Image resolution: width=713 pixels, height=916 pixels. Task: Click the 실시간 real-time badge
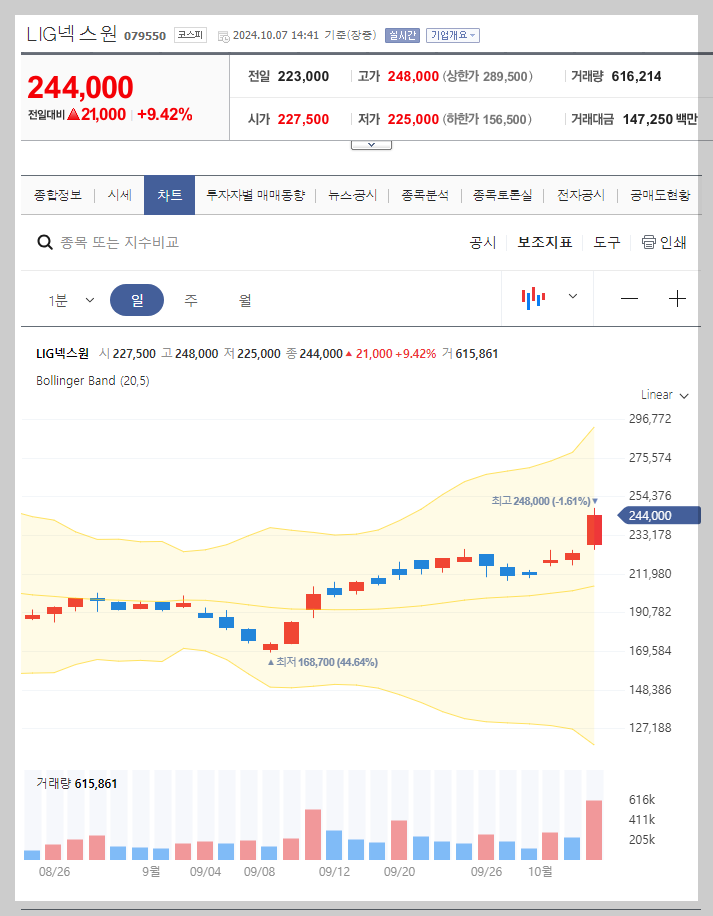(401, 34)
